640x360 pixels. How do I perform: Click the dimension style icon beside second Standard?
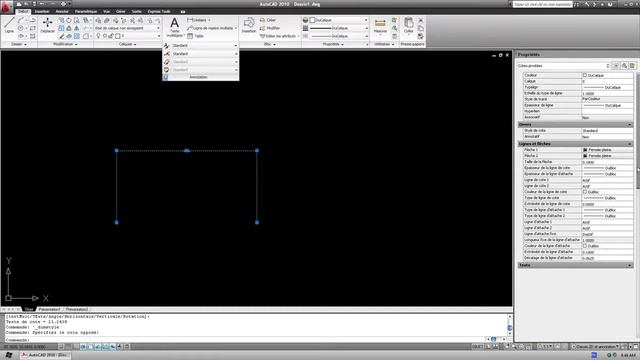(167, 54)
